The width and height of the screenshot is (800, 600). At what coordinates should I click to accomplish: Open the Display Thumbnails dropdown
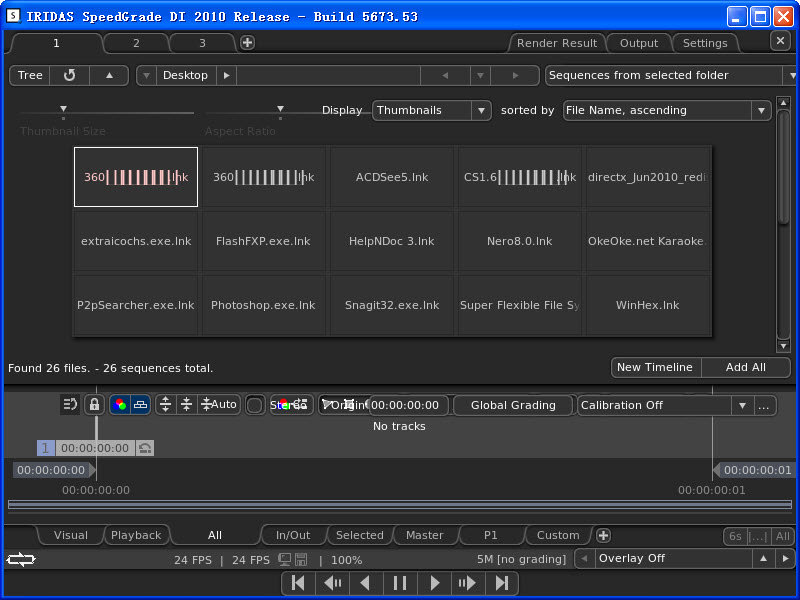(432, 110)
